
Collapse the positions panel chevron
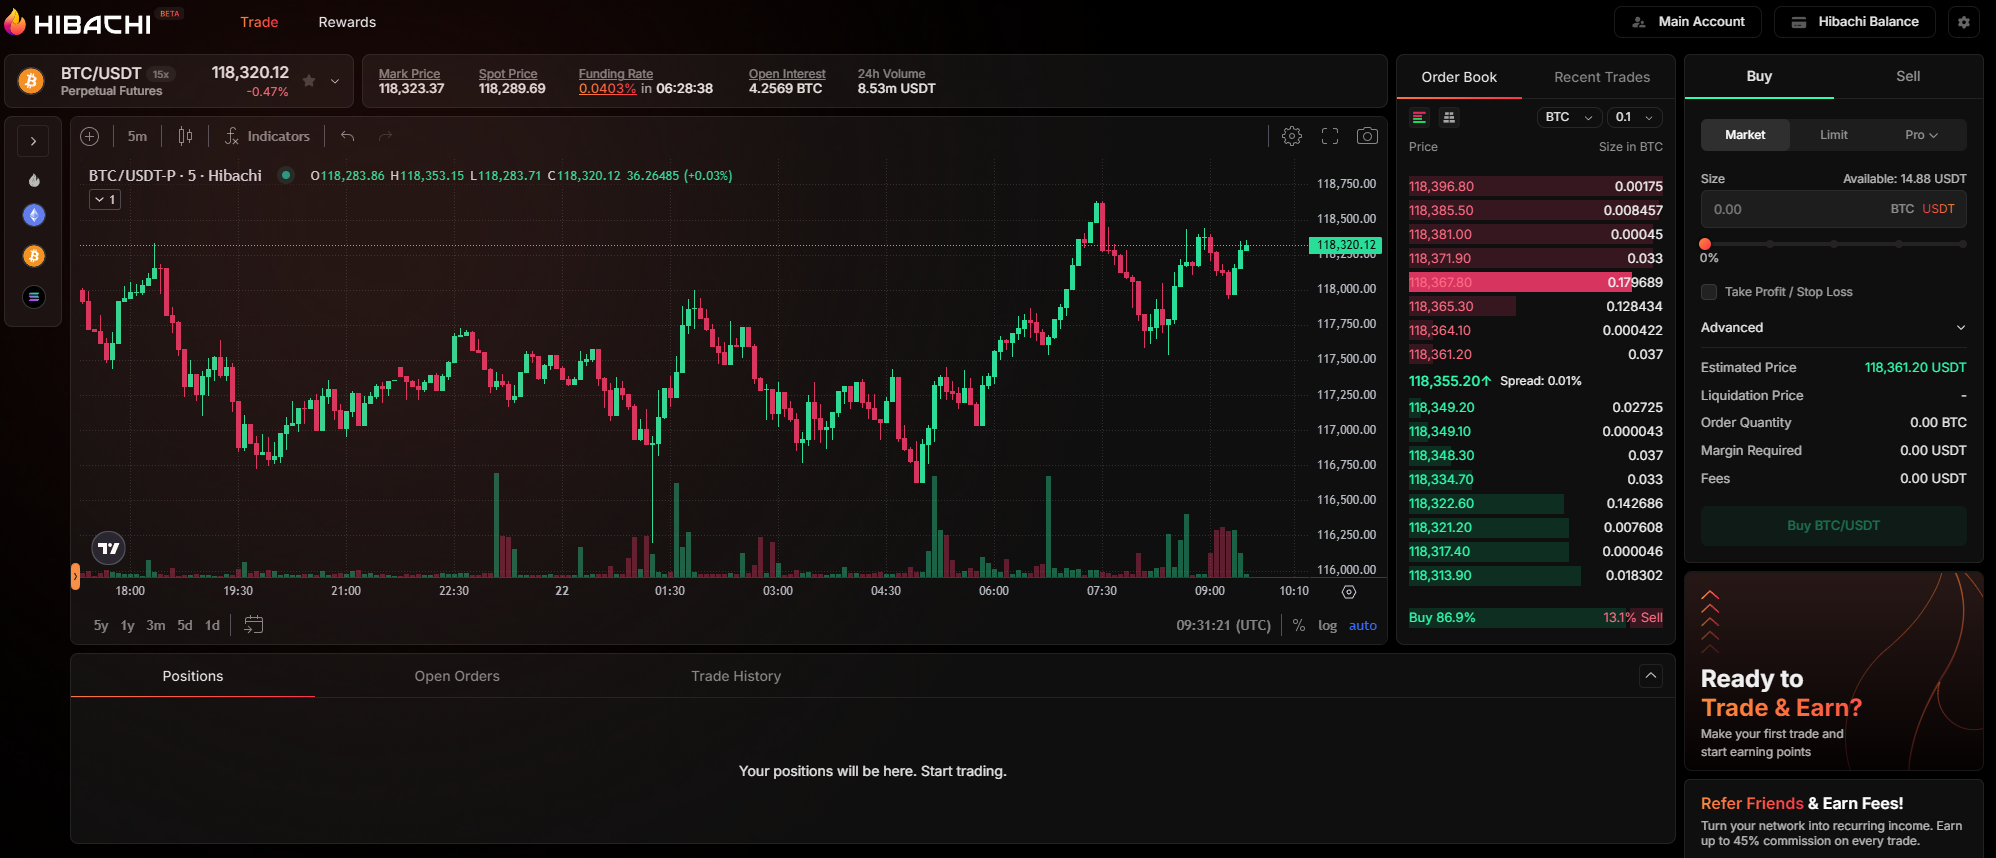click(1651, 676)
